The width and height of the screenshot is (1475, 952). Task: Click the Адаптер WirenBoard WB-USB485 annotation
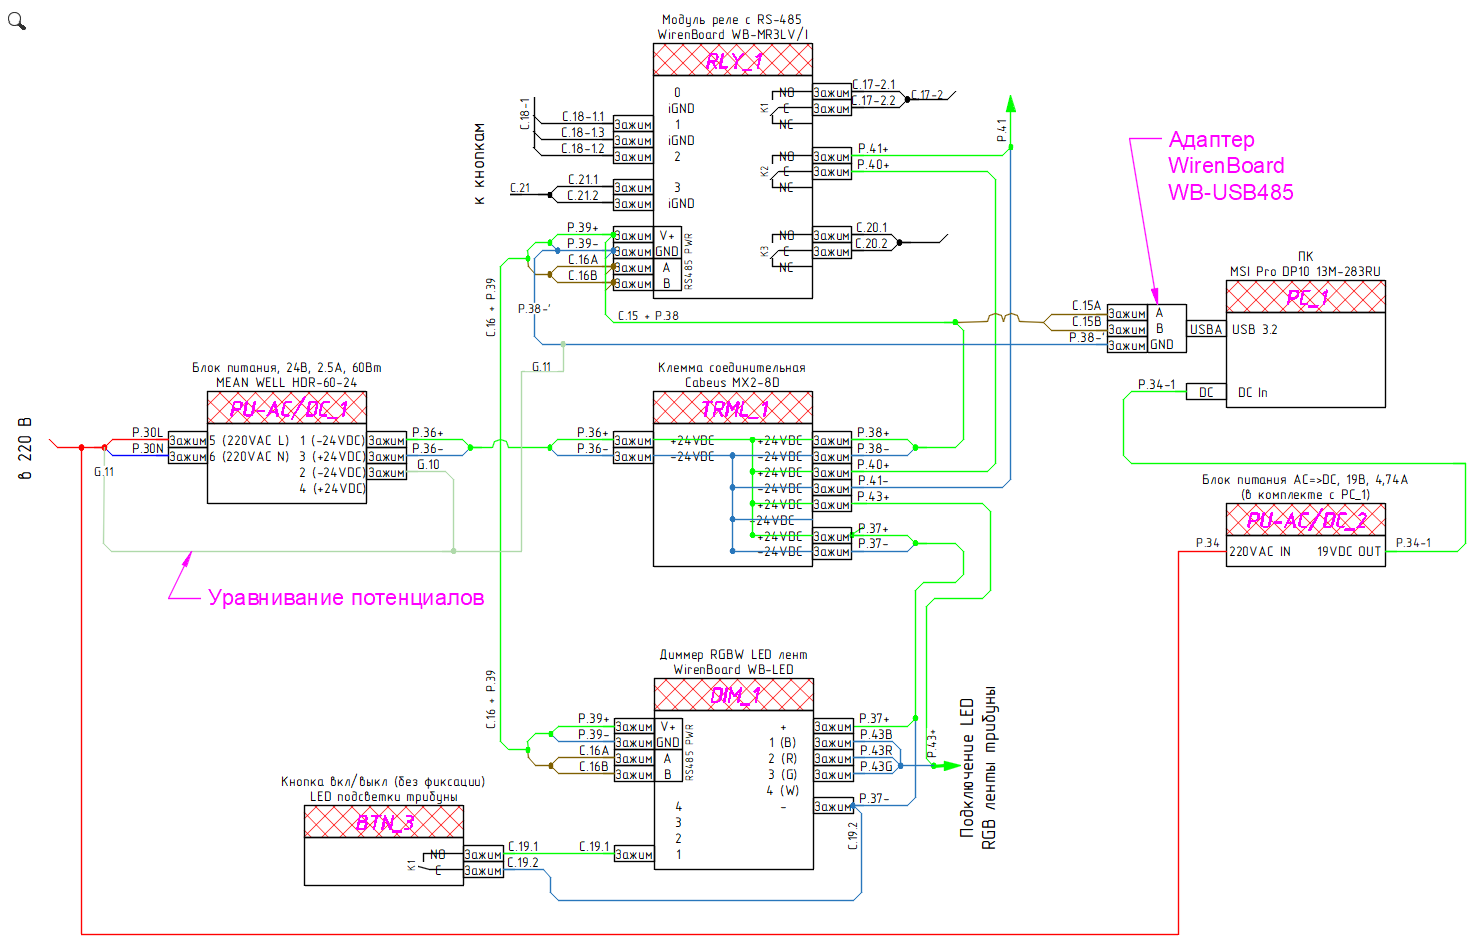point(1230,166)
